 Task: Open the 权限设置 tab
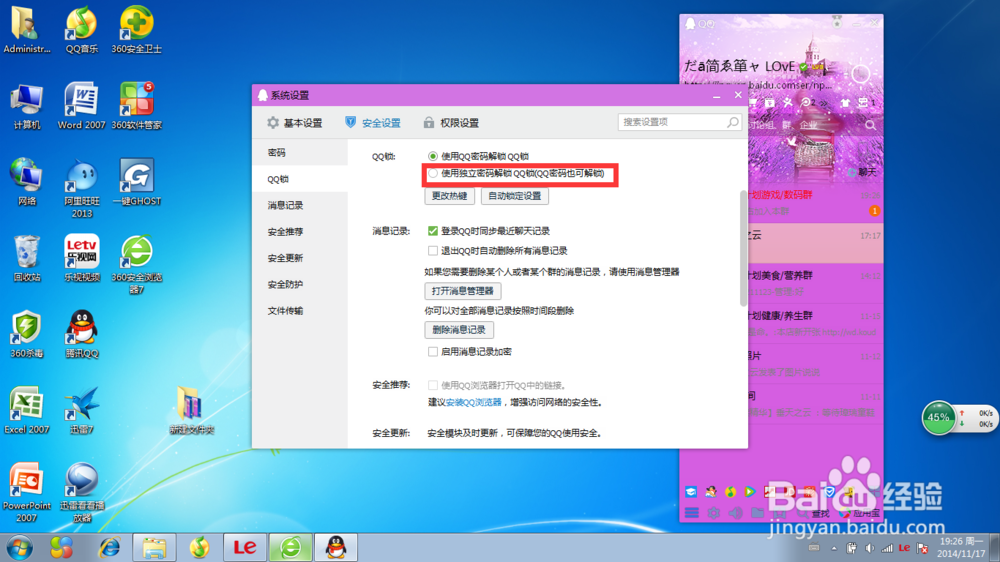coord(451,122)
